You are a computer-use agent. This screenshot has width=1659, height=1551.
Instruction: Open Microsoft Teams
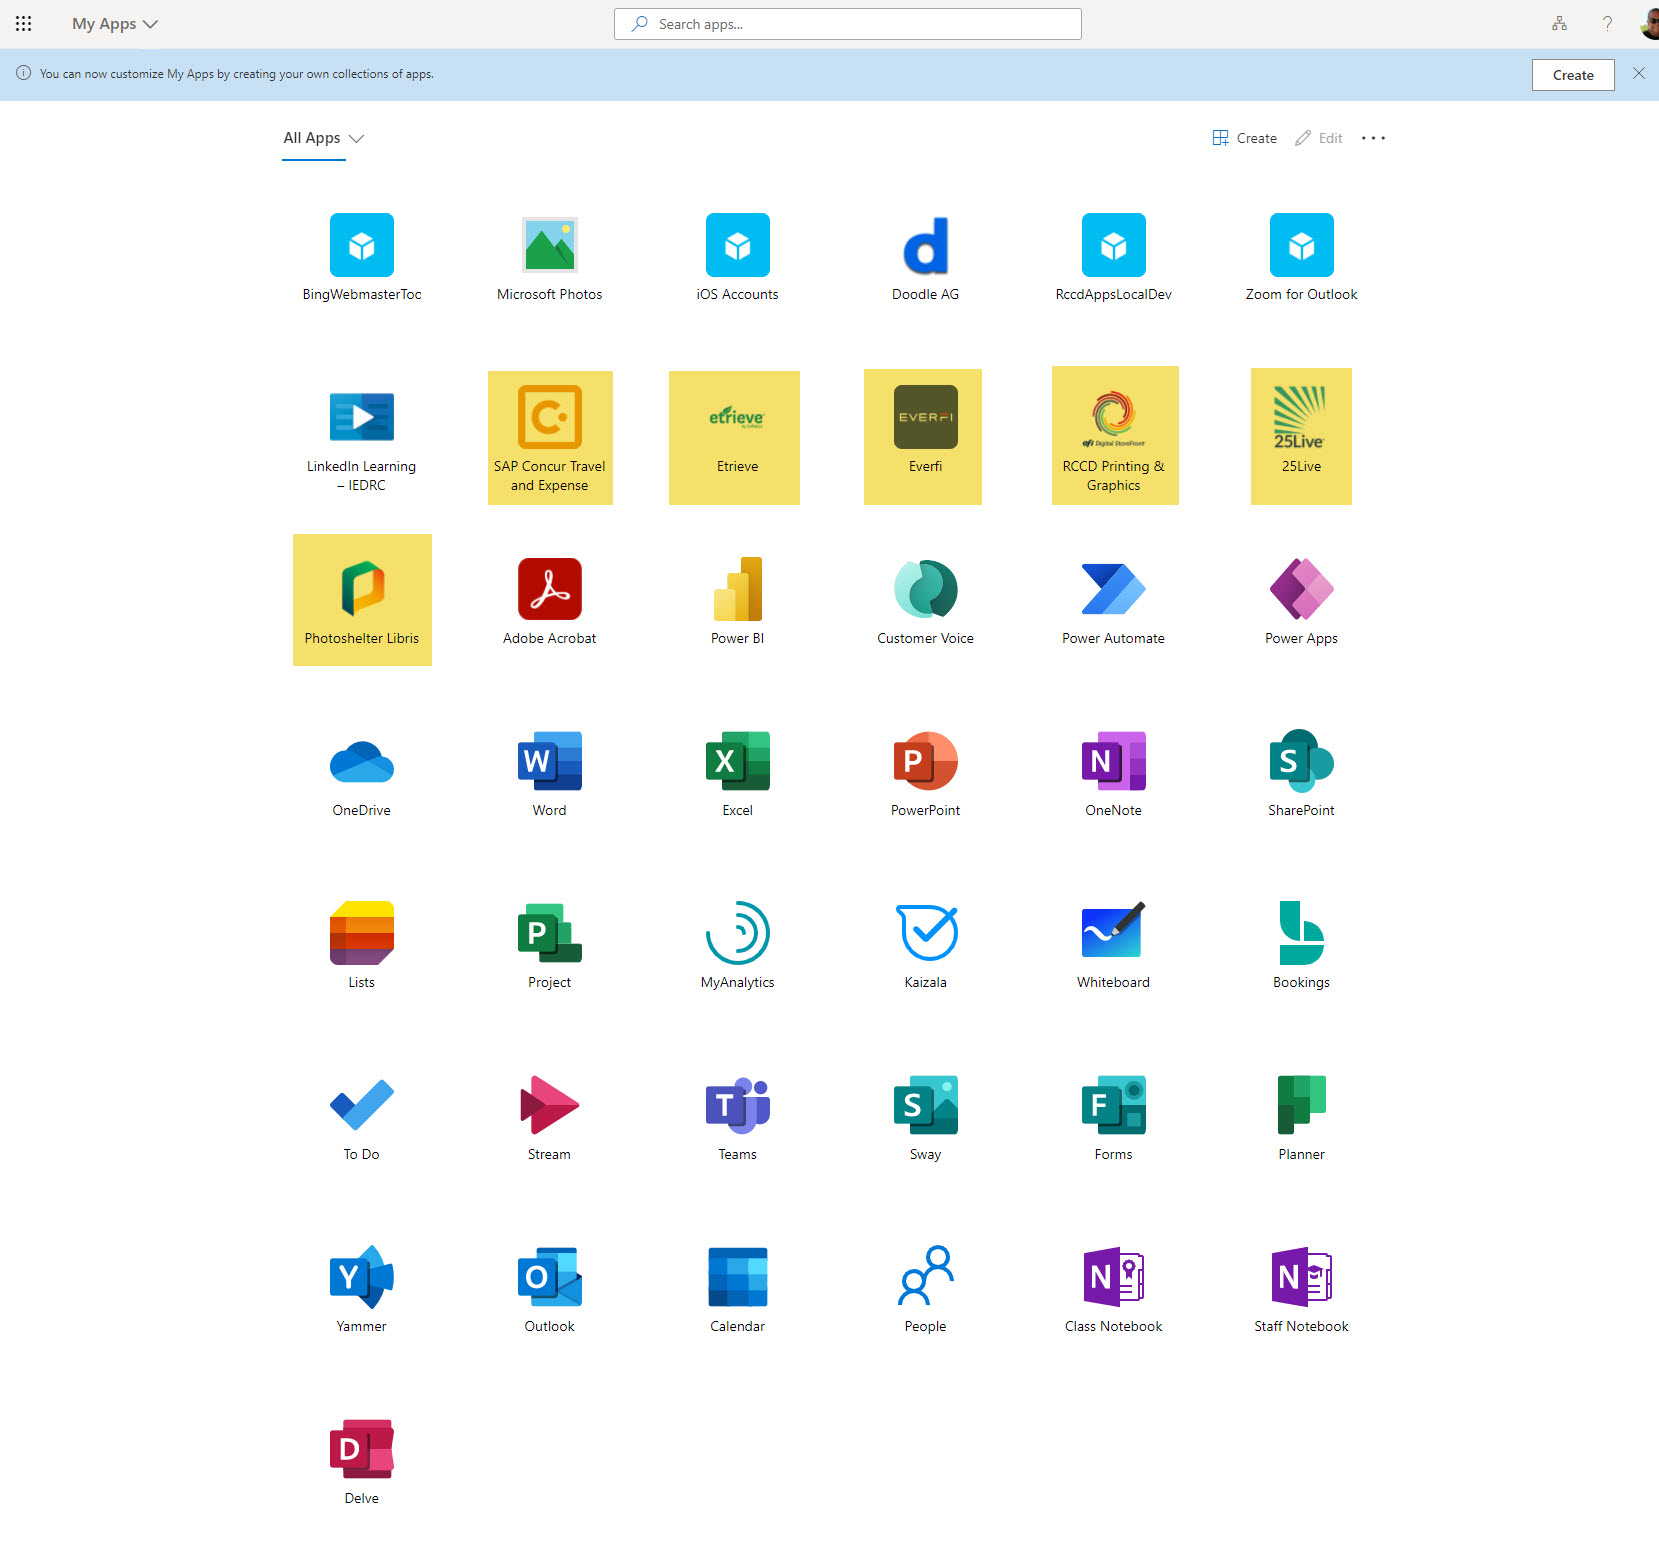point(738,1118)
